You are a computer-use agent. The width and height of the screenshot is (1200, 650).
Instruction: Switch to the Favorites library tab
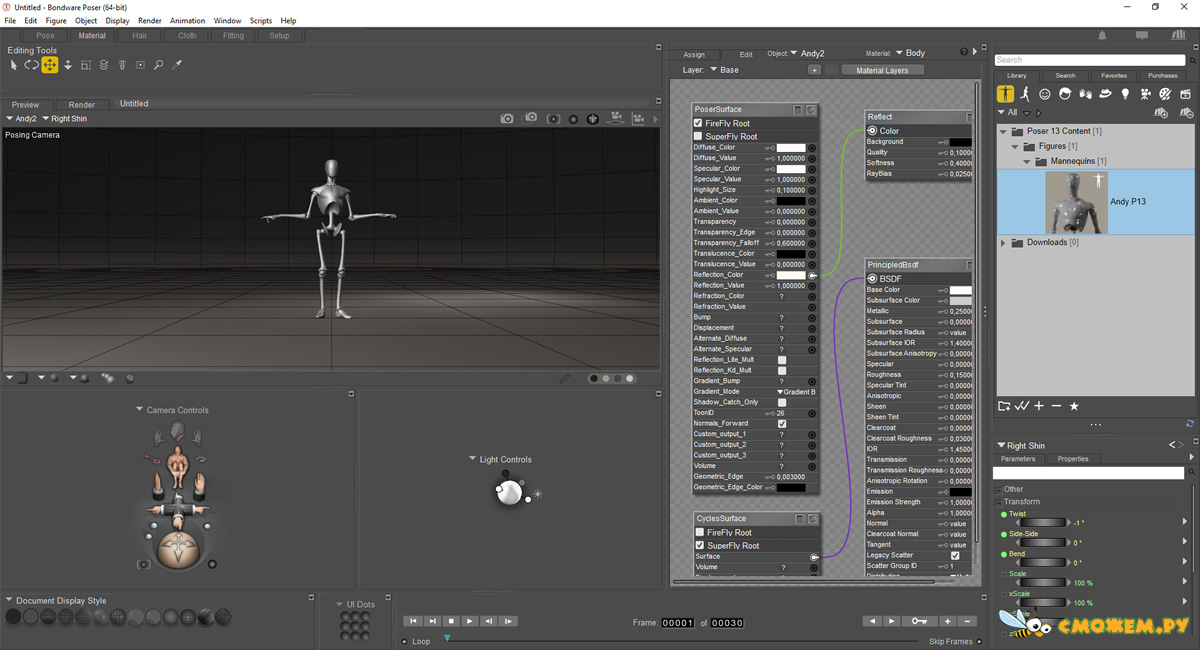point(1114,75)
